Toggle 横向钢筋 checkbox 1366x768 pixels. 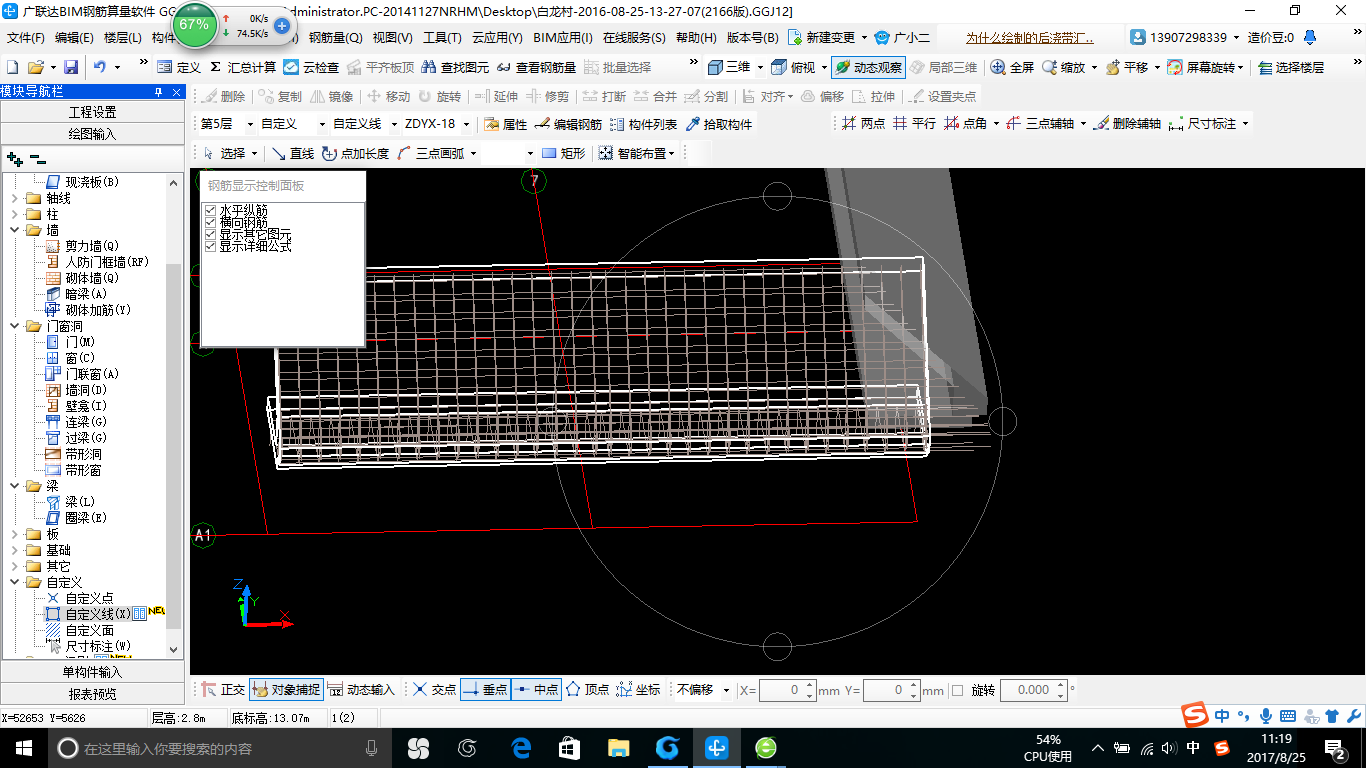pyautogui.click(x=210, y=222)
